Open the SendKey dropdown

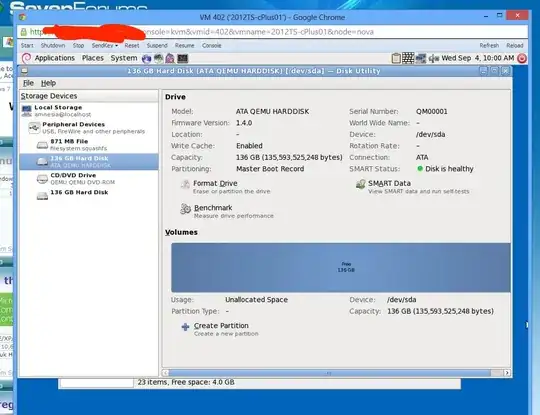(105, 45)
